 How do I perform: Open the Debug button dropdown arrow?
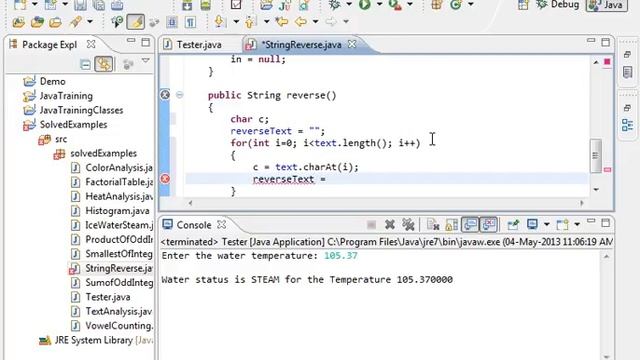349,4
